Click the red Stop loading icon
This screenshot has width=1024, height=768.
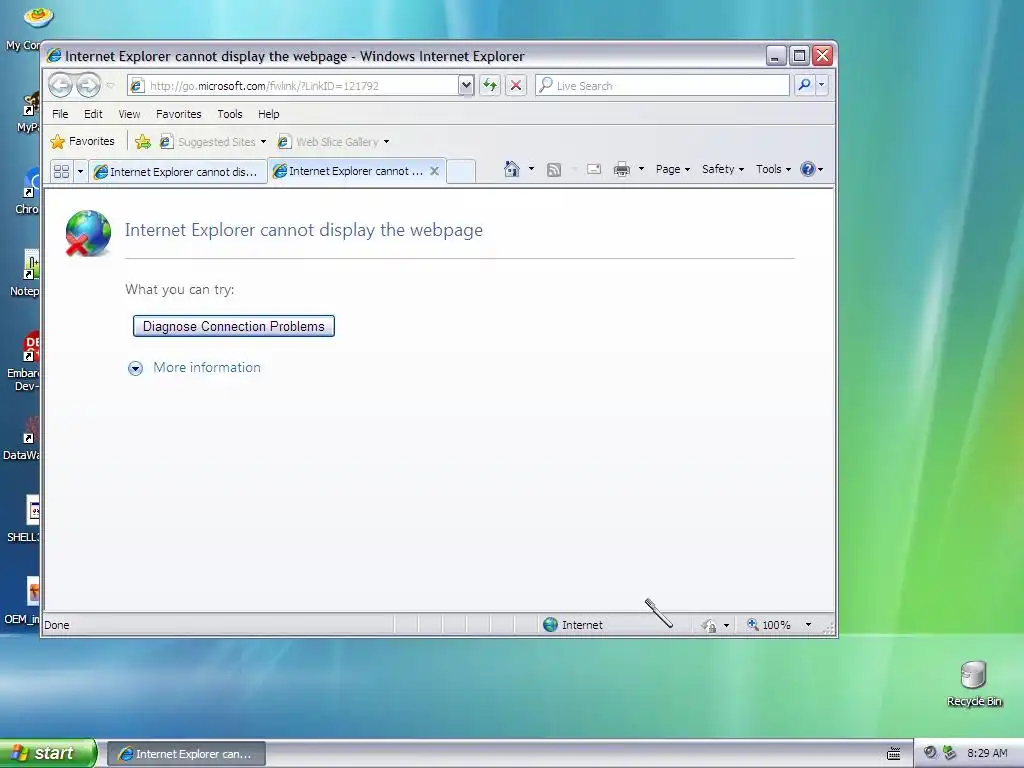516,85
